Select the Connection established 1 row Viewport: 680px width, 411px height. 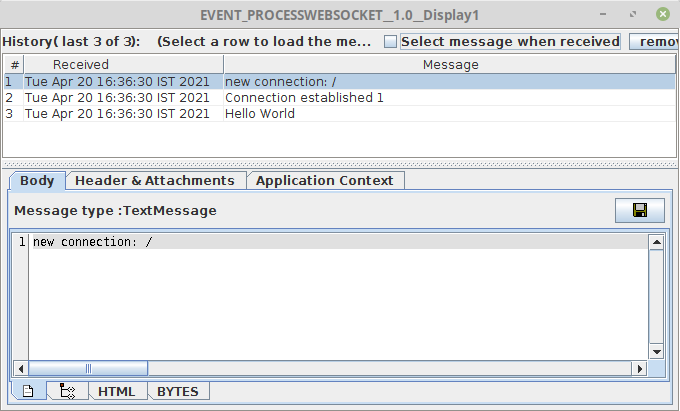(x=304, y=98)
